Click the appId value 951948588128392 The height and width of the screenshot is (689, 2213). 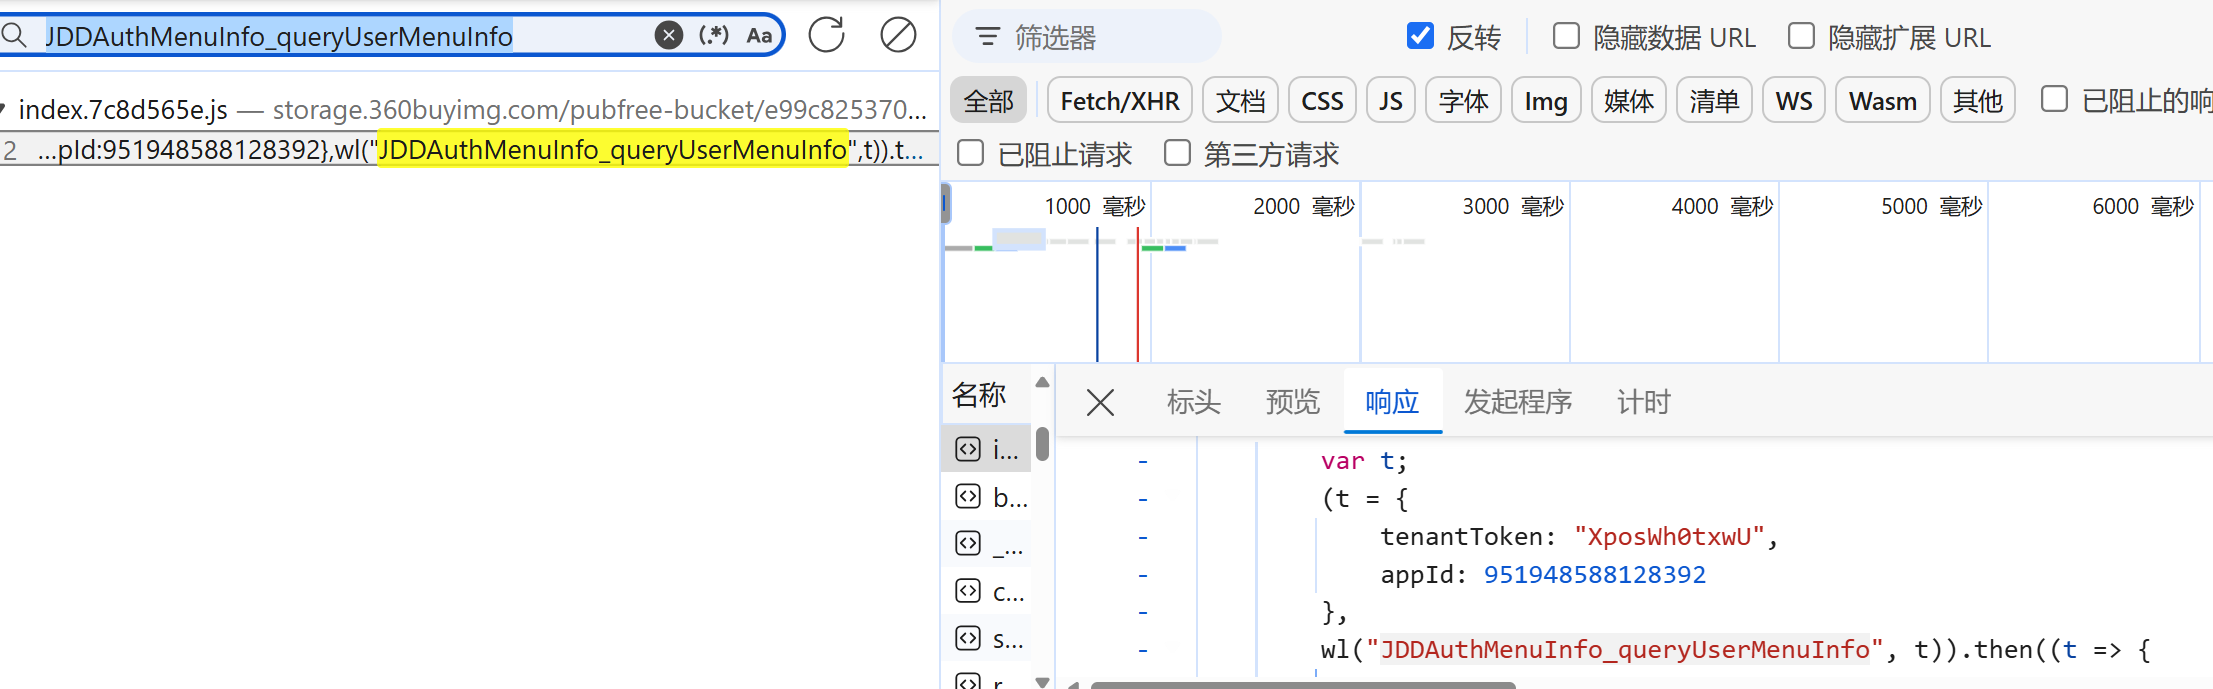(1594, 574)
